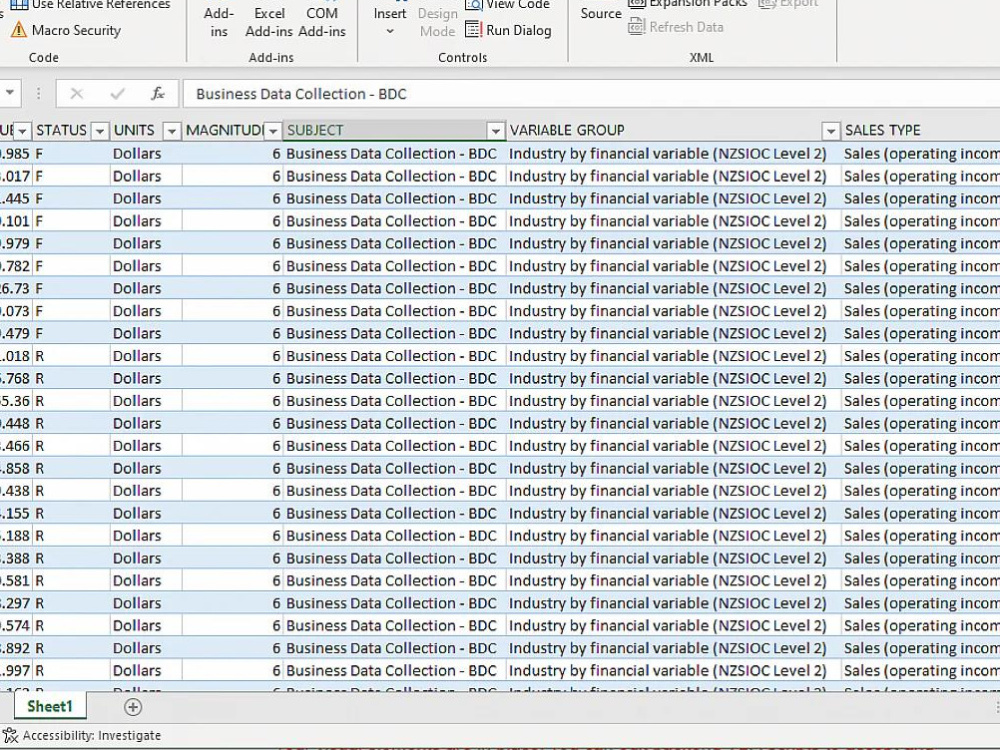This screenshot has height=750, width=1000.
Task: Add a new sheet with plus button
Action: pos(133,707)
